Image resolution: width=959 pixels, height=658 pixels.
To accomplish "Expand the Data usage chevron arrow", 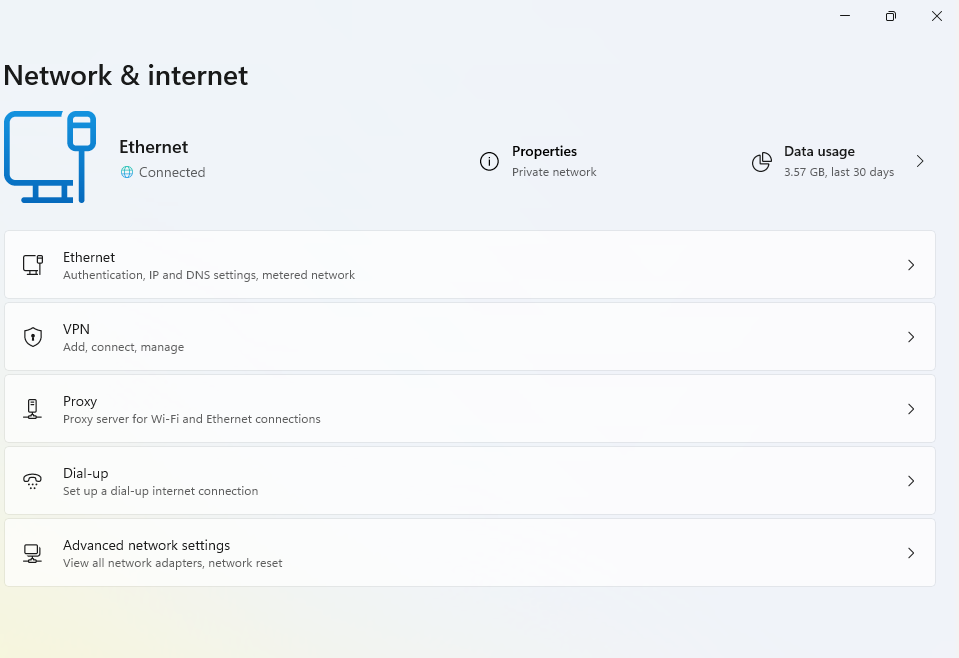I will (920, 161).
